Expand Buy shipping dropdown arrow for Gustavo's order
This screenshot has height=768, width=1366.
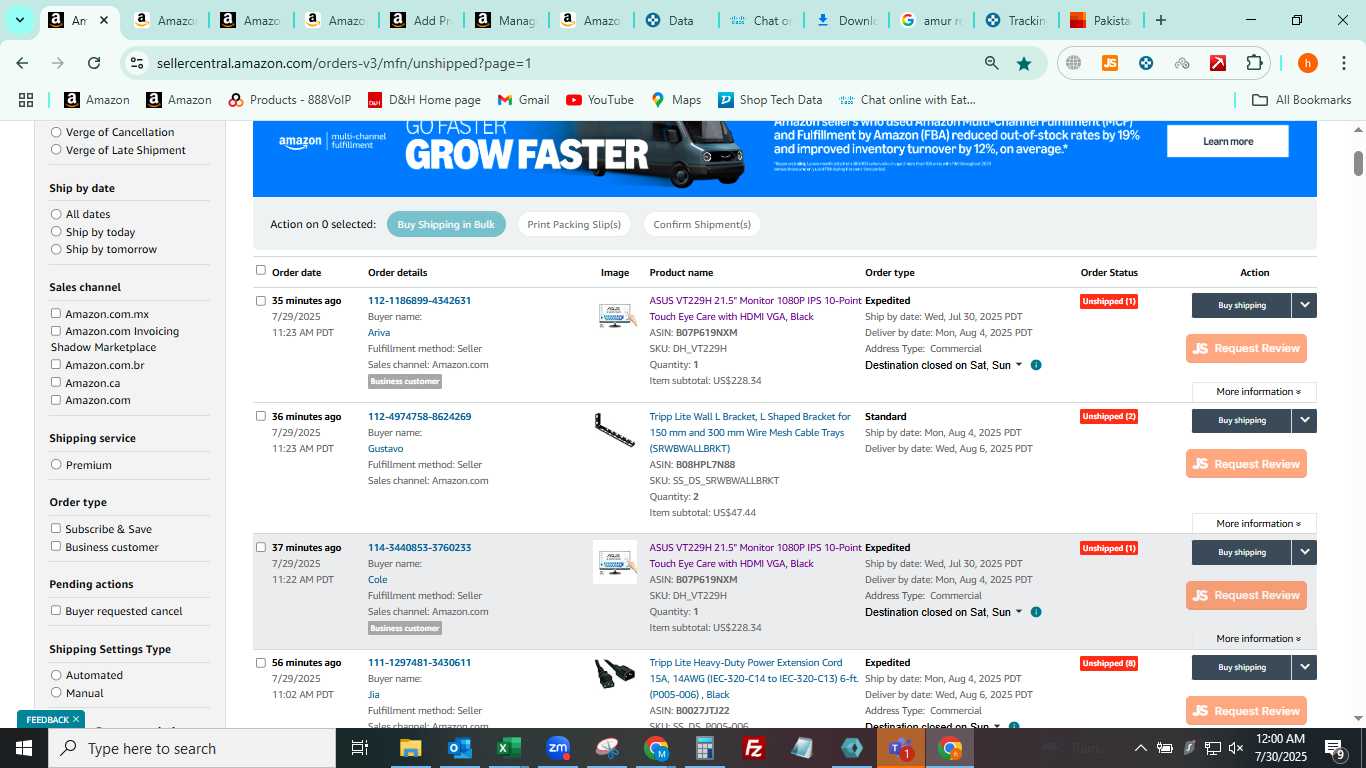(1304, 420)
